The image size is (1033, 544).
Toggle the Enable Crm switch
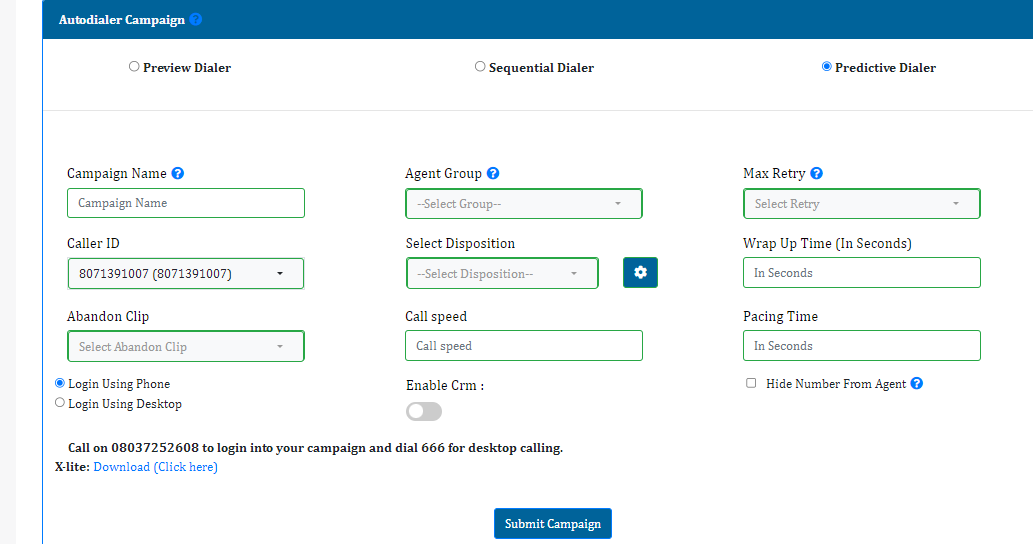pos(424,411)
